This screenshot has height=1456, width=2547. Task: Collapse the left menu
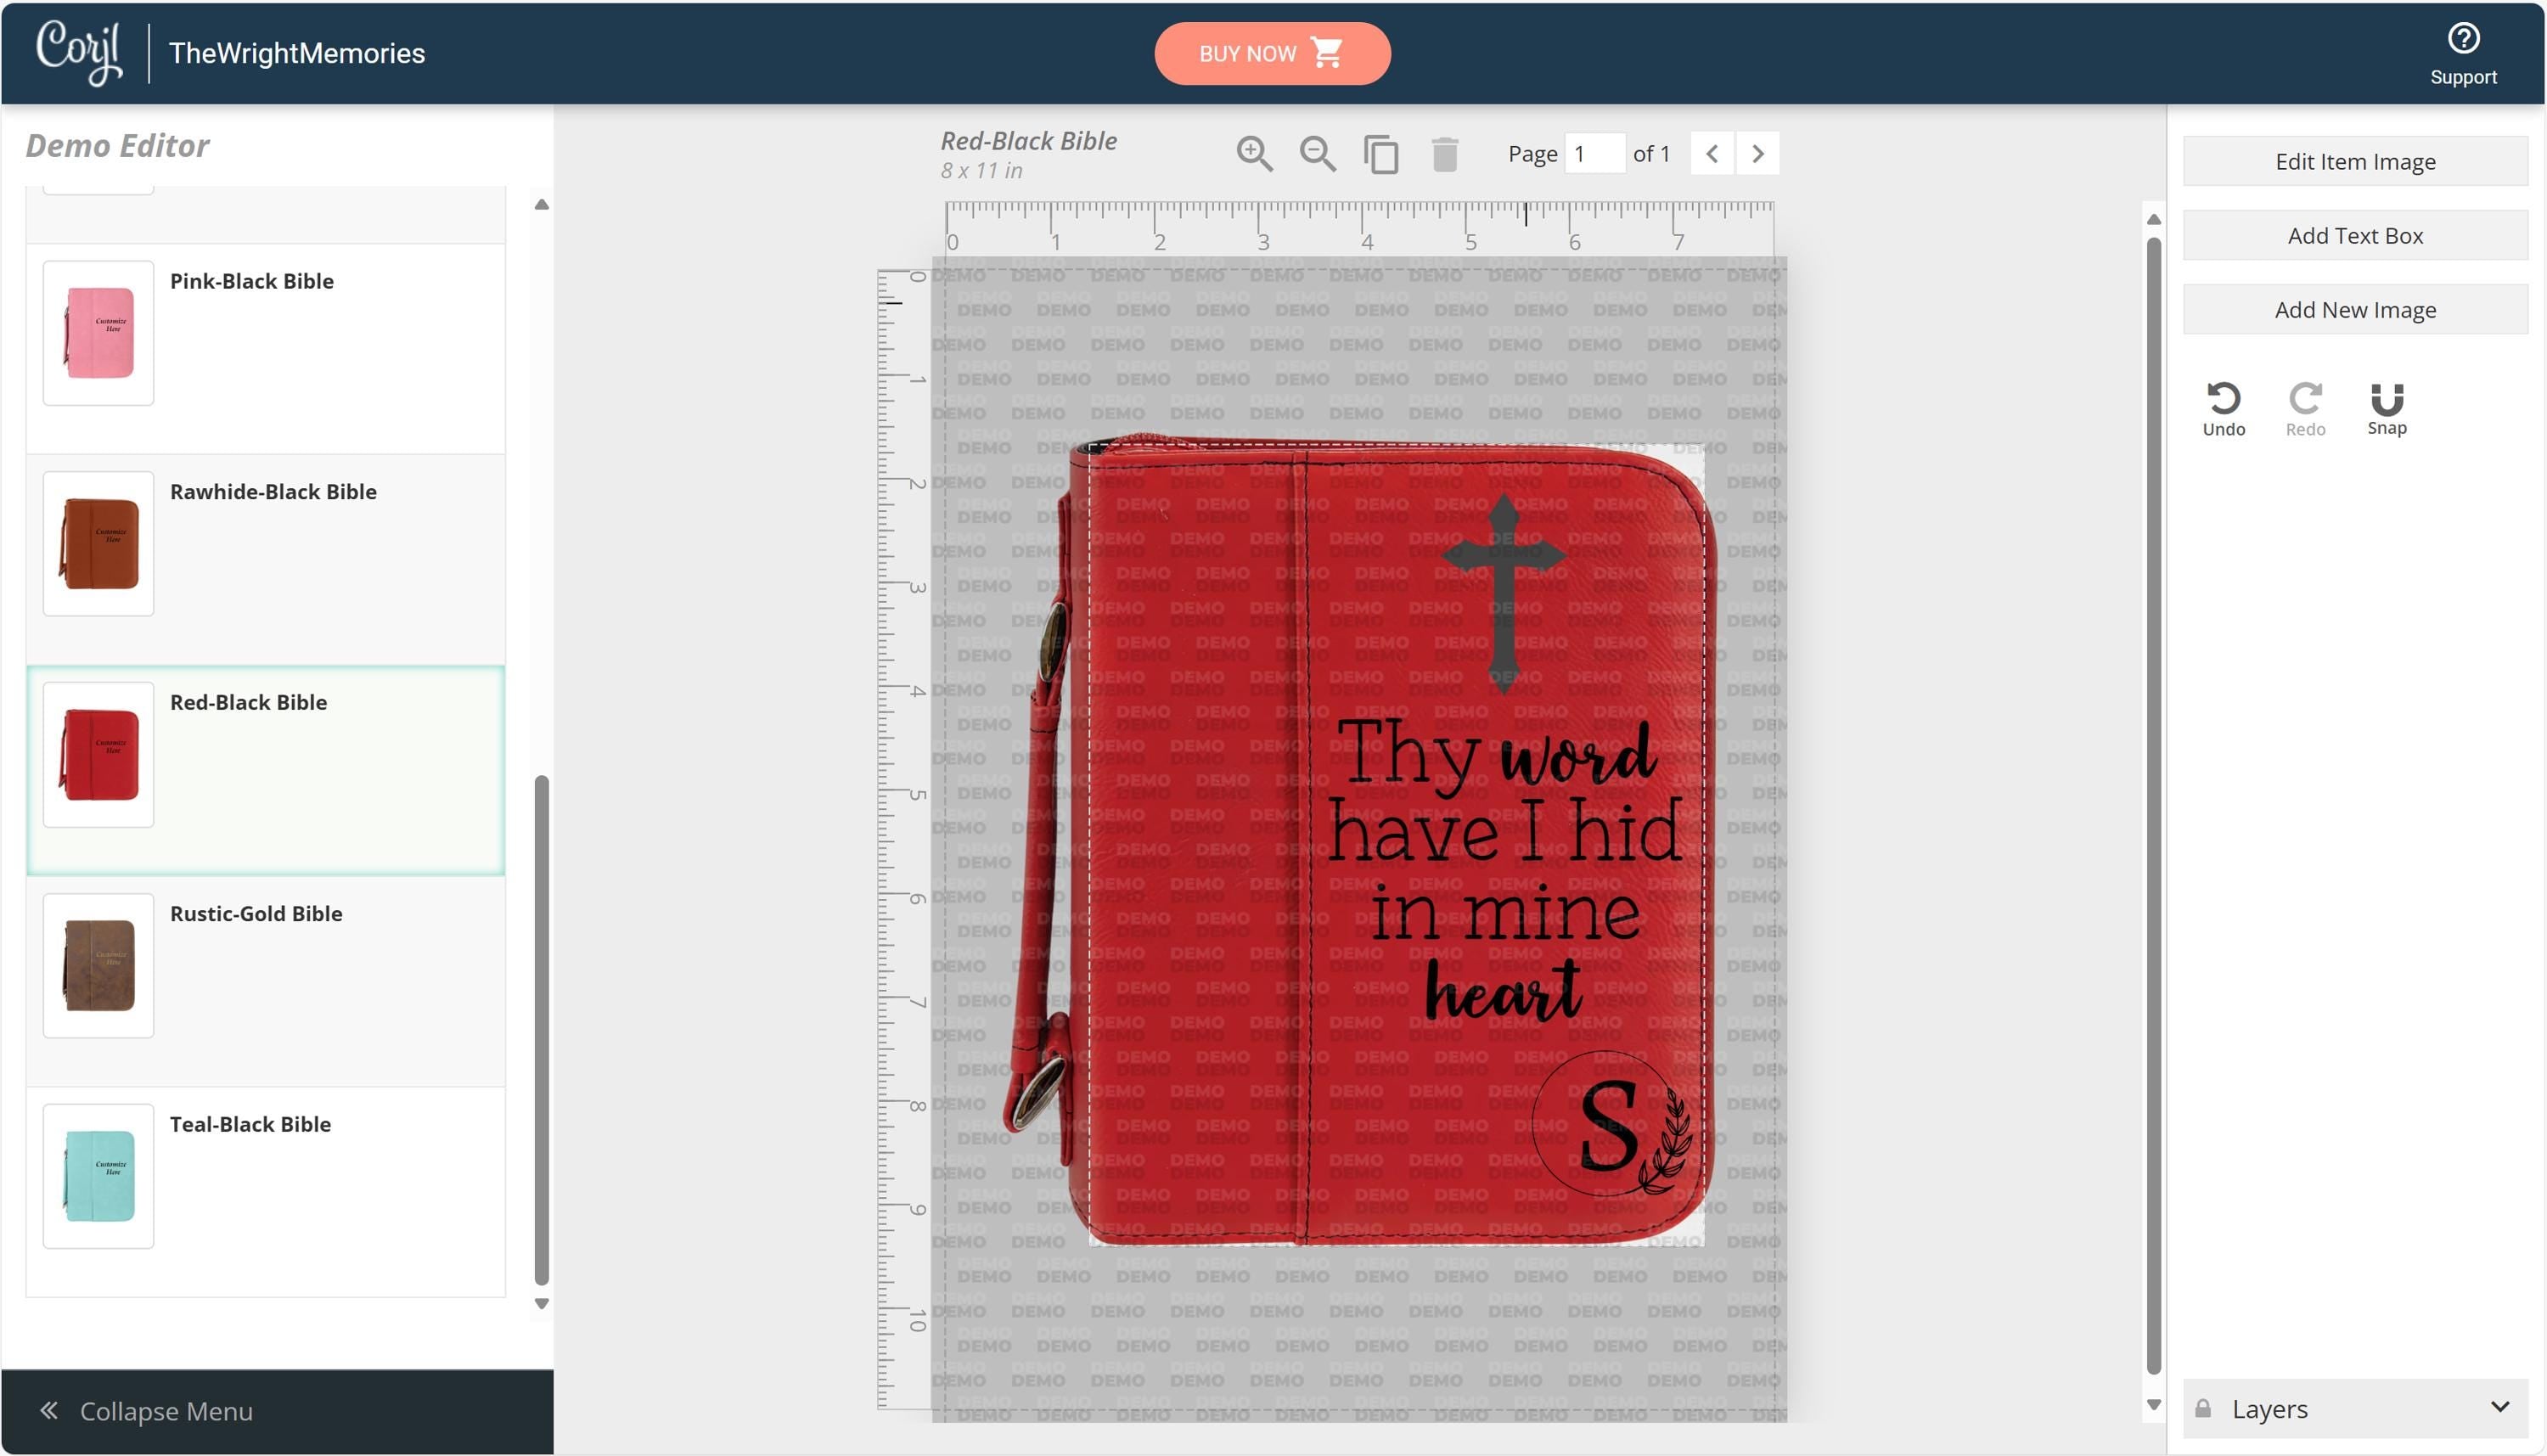click(146, 1411)
